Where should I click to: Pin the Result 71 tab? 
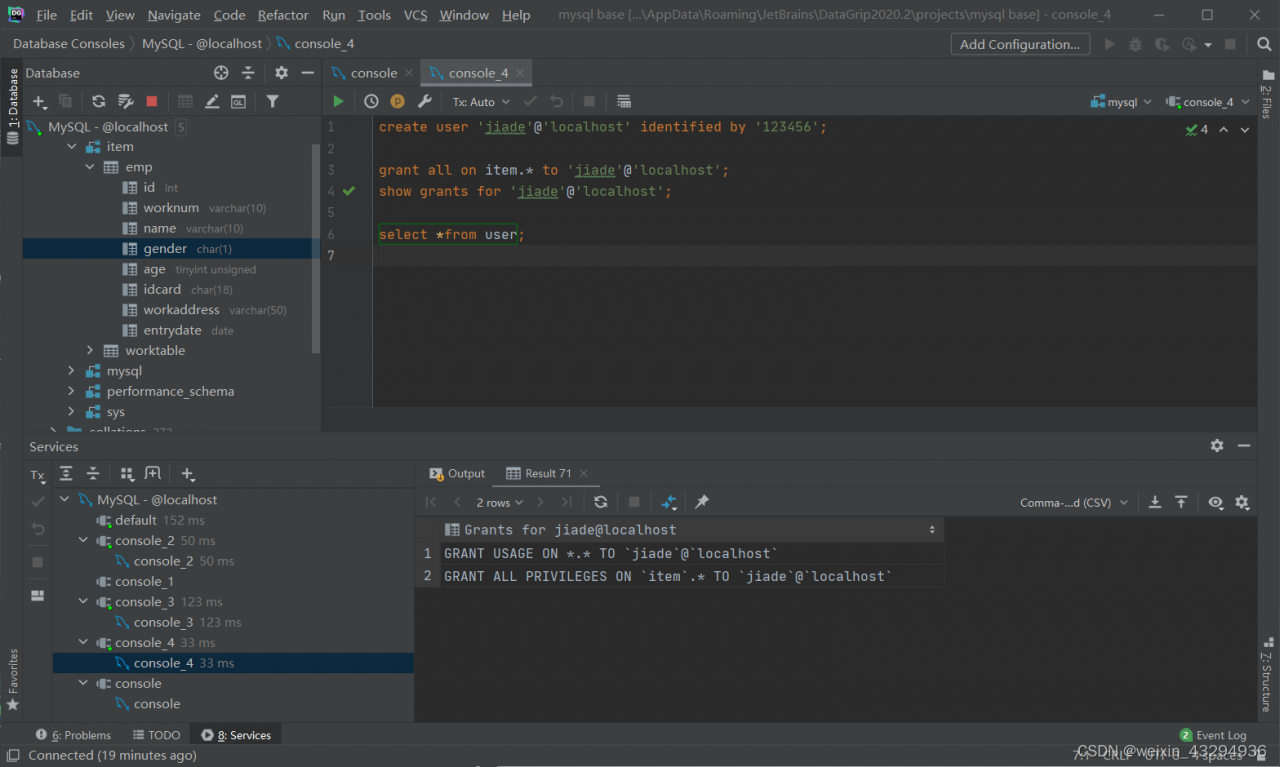coord(702,502)
